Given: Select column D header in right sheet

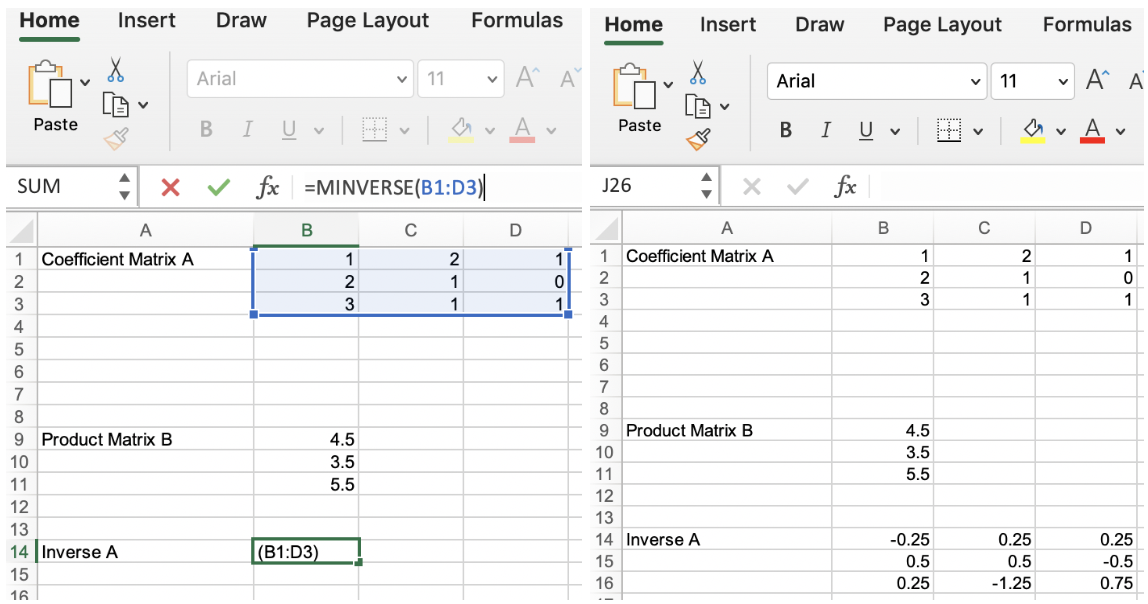Looking at the screenshot, I should (1085, 228).
